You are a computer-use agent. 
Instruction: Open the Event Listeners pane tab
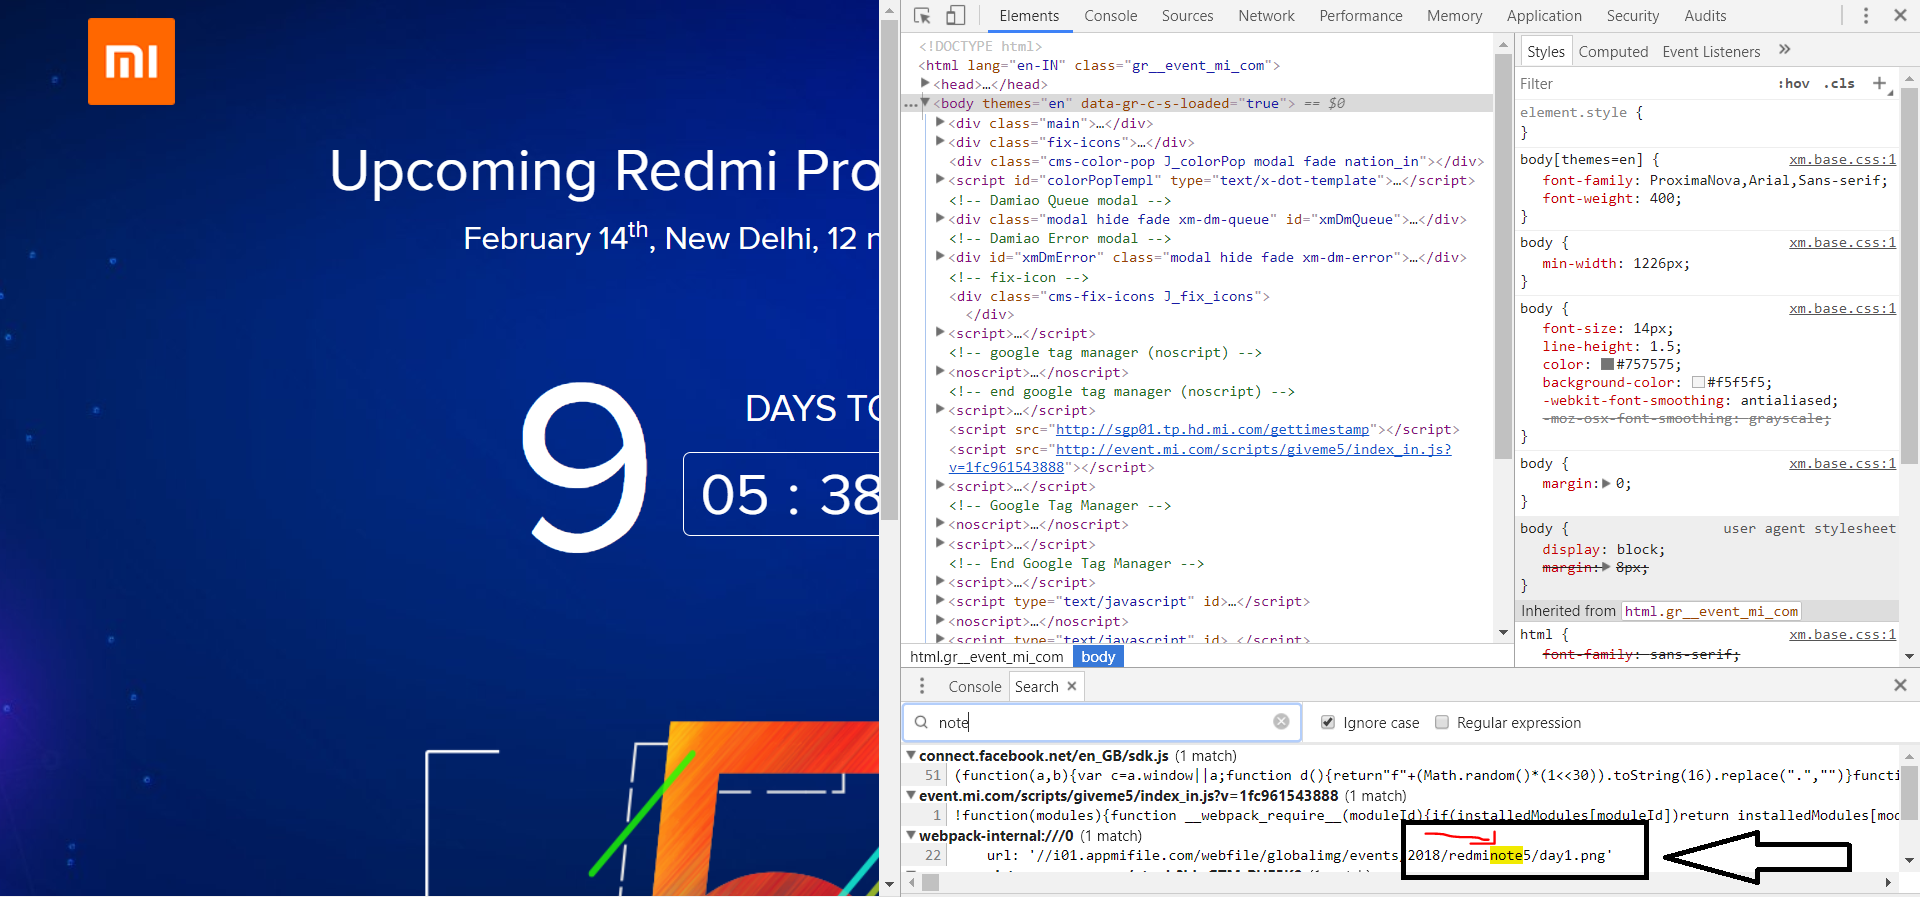pos(1711,51)
